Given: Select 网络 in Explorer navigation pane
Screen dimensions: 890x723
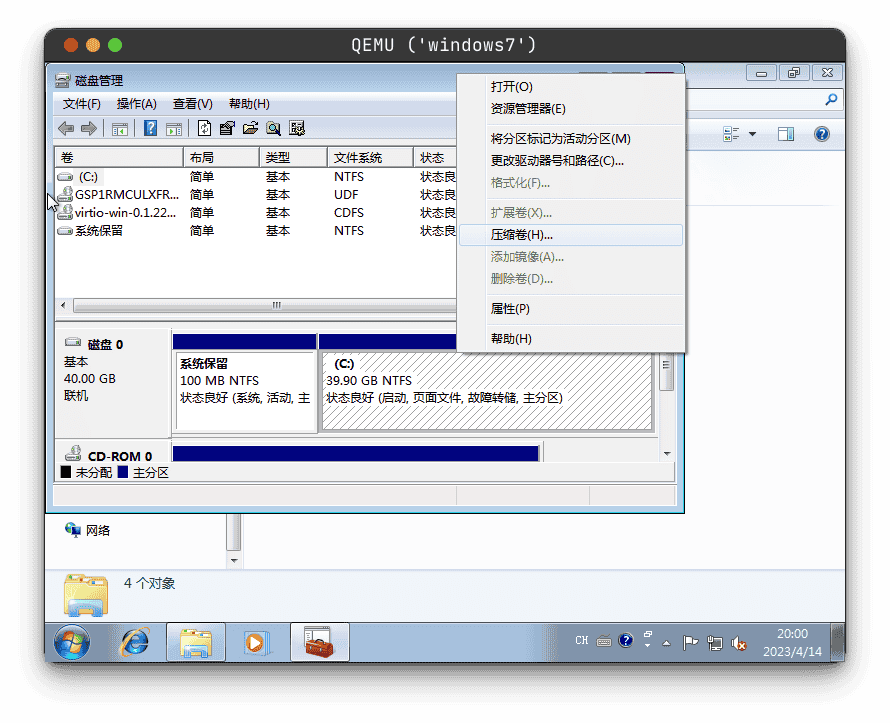Looking at the screenshot, I should (x=98, y=531).
